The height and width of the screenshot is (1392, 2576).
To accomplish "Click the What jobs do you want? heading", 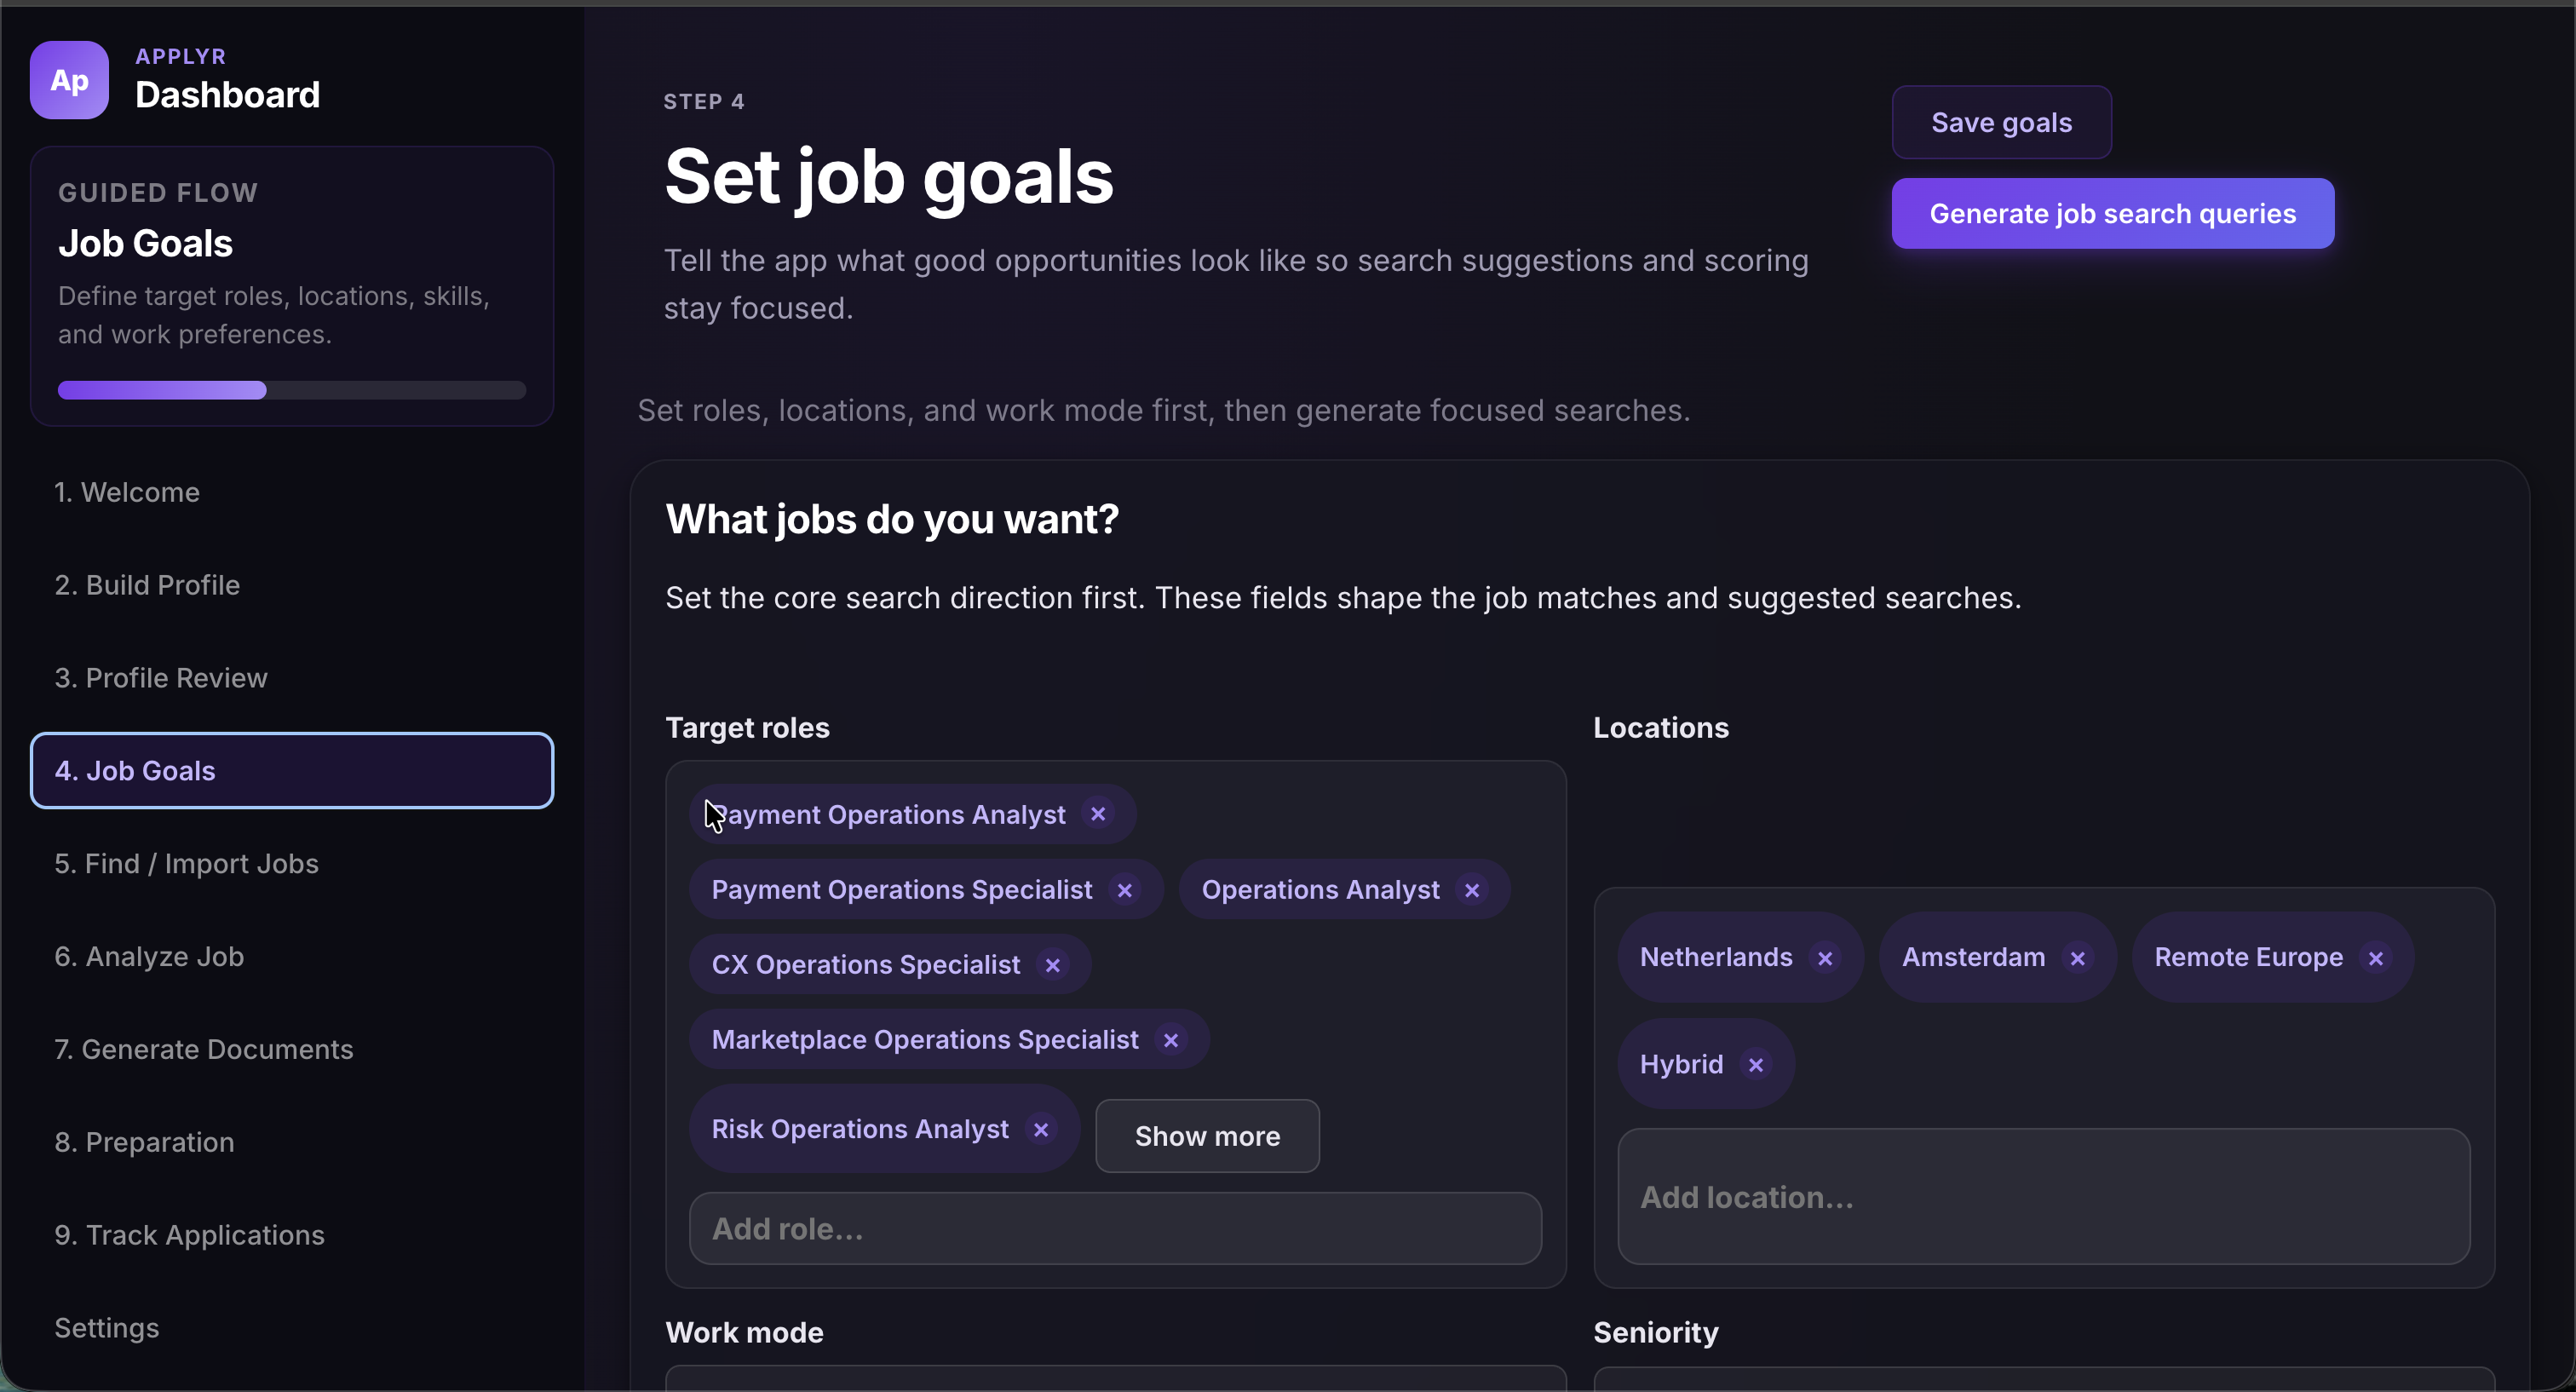I will click(x=892, y=520).
